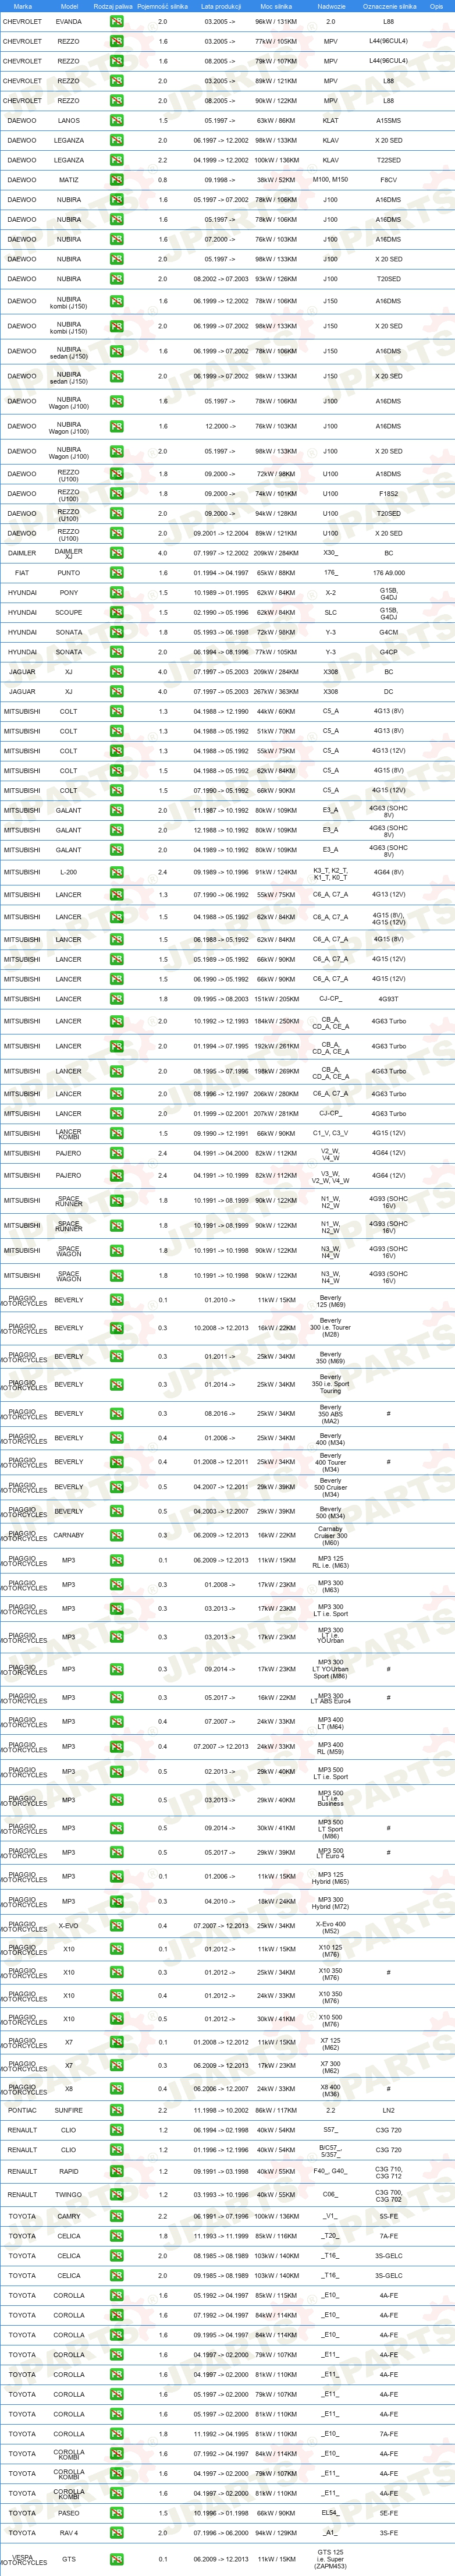The width and height of the screenshot is (455, 2576).
Task: Click the 206kW / 280KM power cell
Action: click(275, 1094)
